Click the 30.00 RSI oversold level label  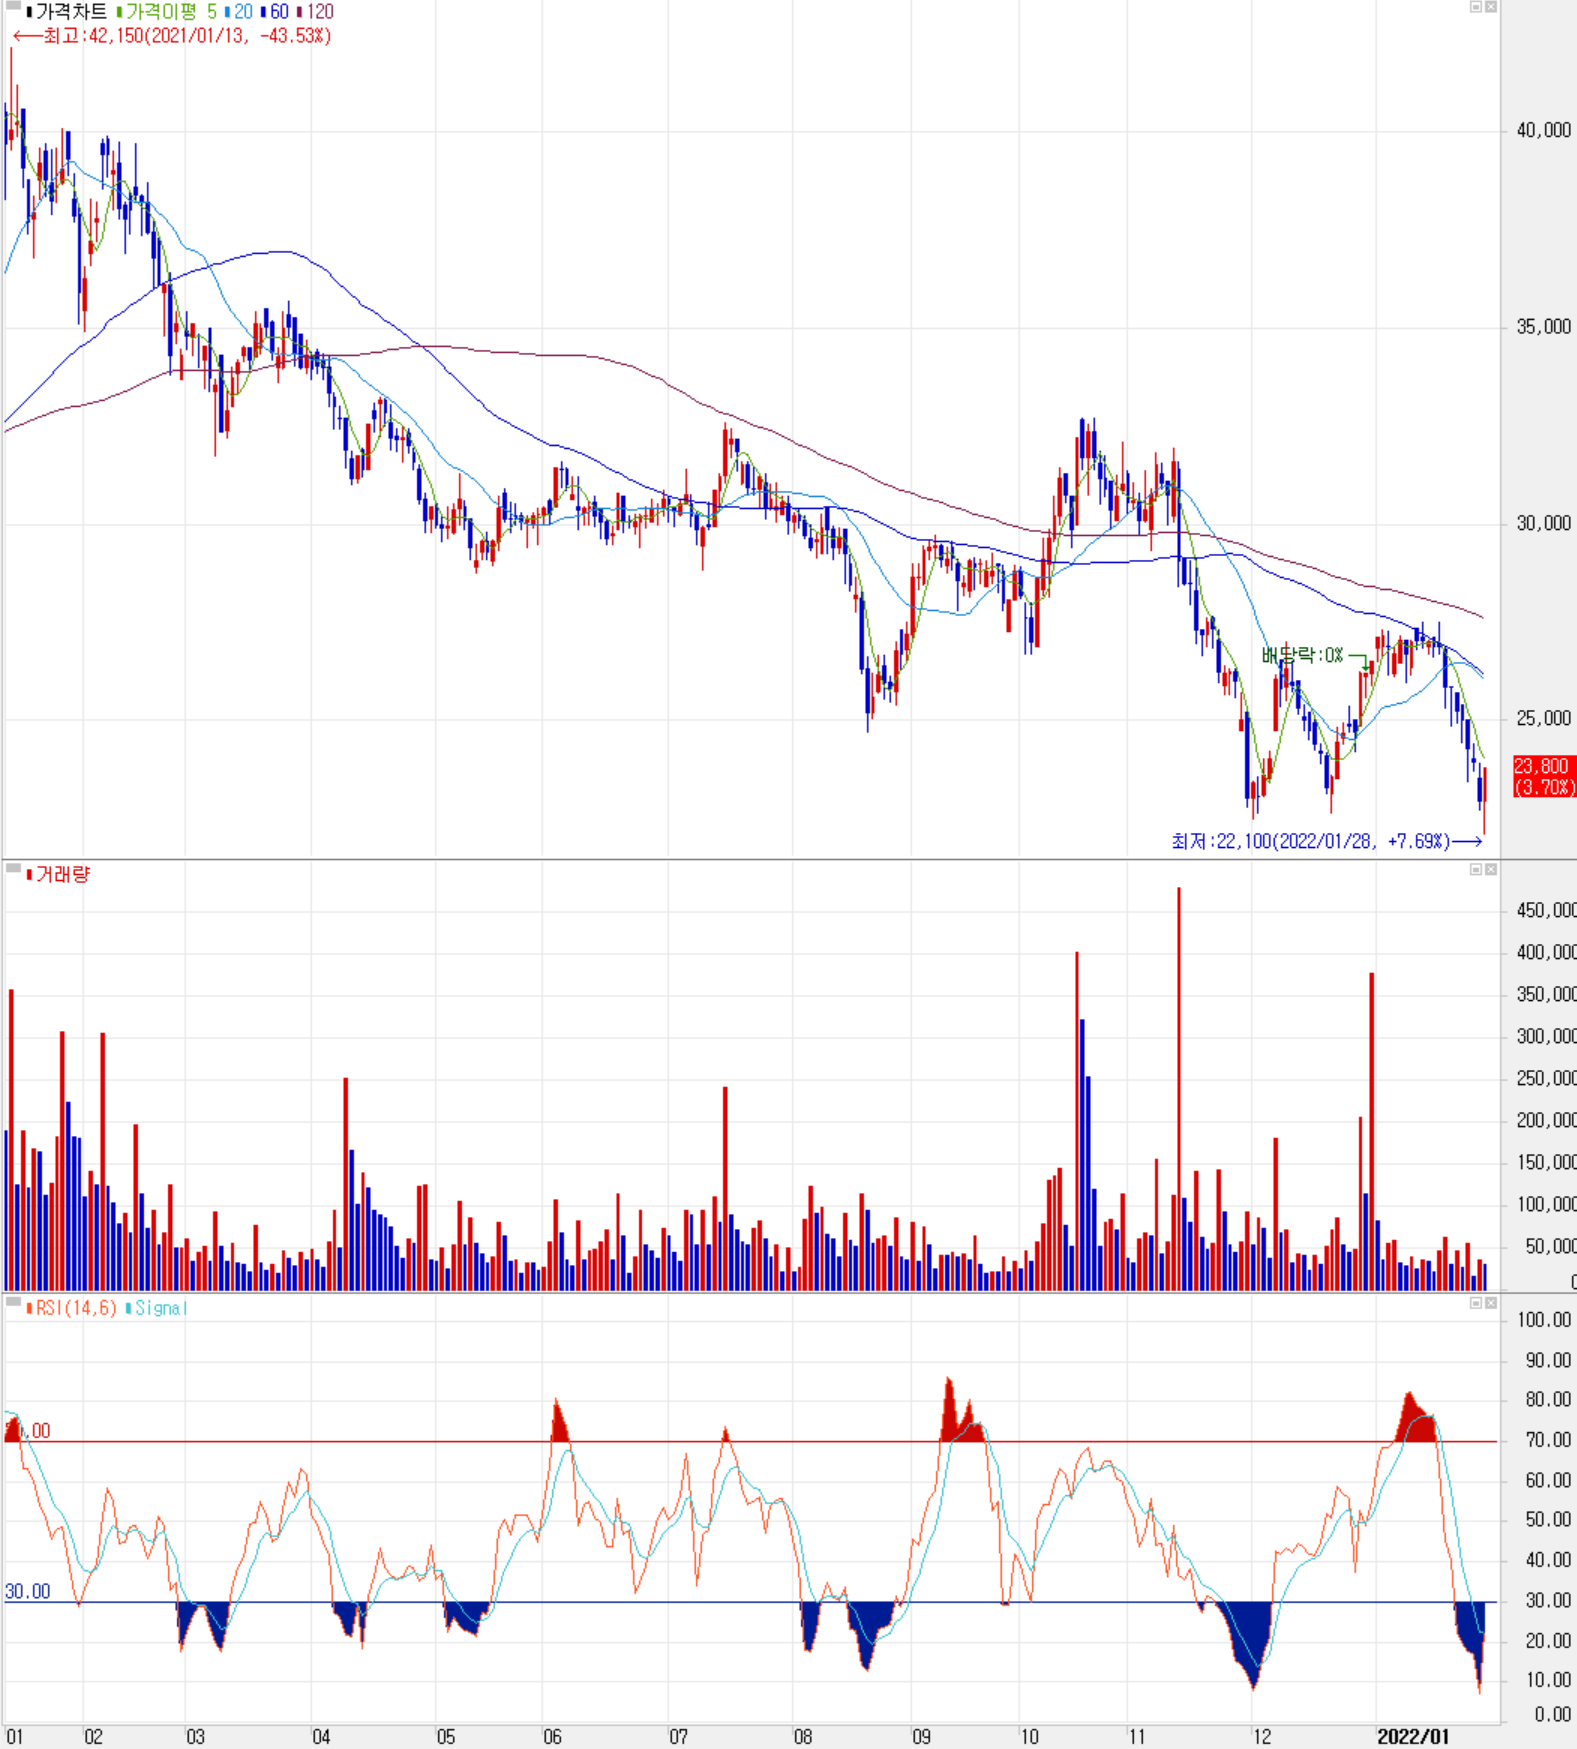click(x=27, y=1591)
